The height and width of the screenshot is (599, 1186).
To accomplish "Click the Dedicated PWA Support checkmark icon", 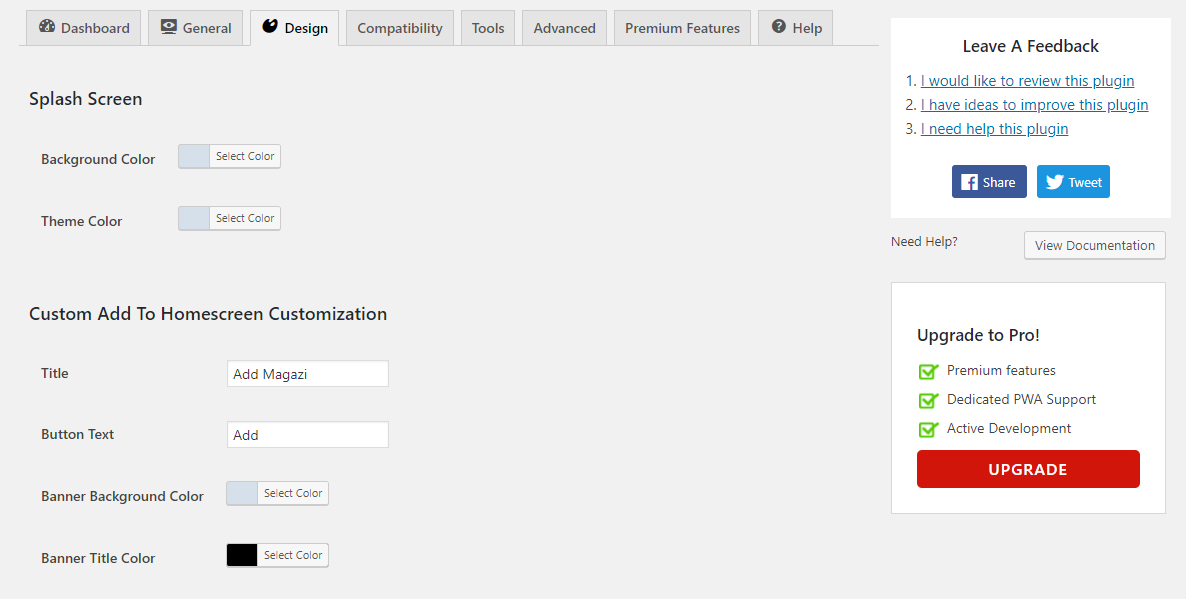I will 928,400.
